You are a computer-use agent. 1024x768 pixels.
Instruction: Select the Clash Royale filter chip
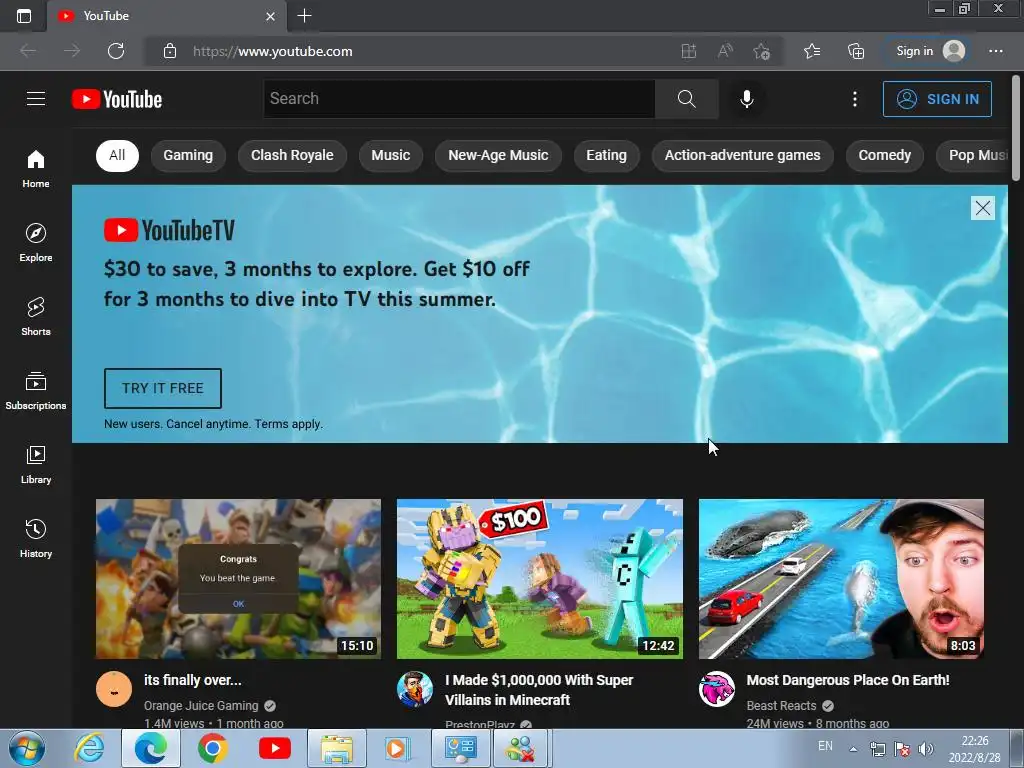(x=292, y=155)
